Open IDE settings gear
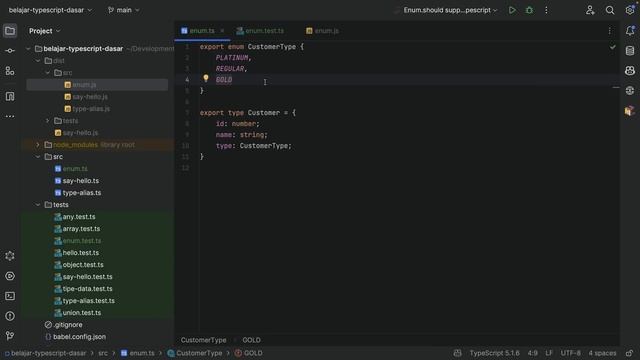The image size is (640, 360). [x=630, y=10]
